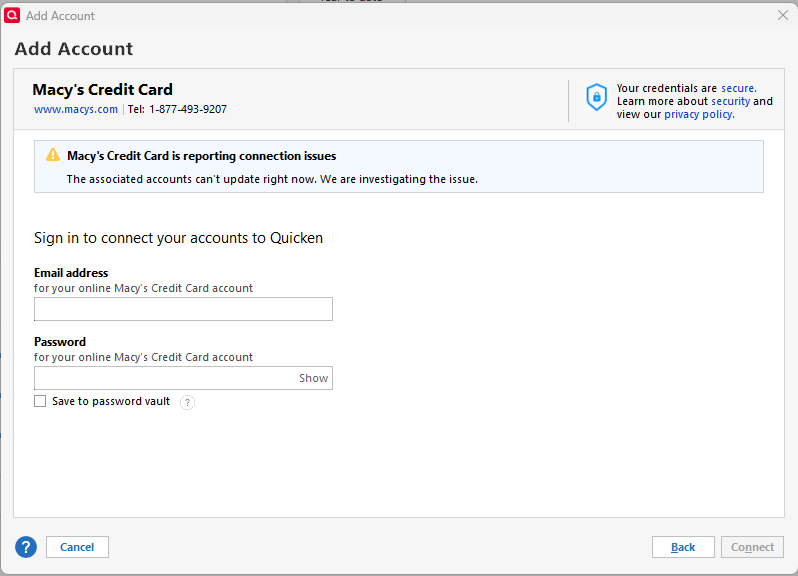Click the blue shield lock icon
This screenshot has width=798, height=576.
click(x=596, y=97)
